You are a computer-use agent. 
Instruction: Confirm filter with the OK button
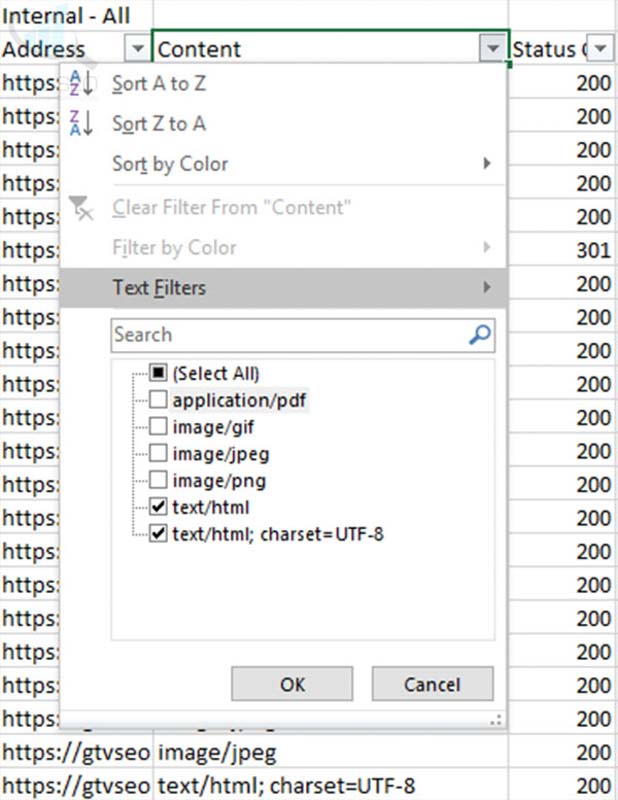click(x=291, y=684)
